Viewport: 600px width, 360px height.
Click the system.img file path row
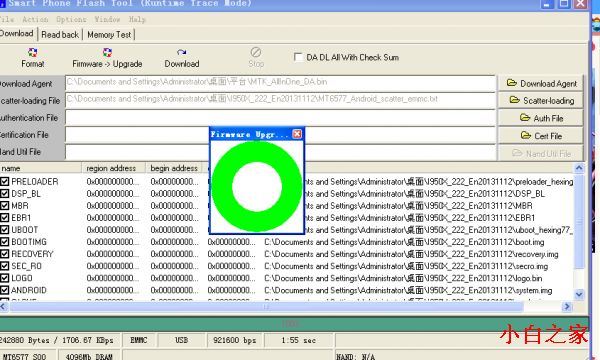pos(408,290)
